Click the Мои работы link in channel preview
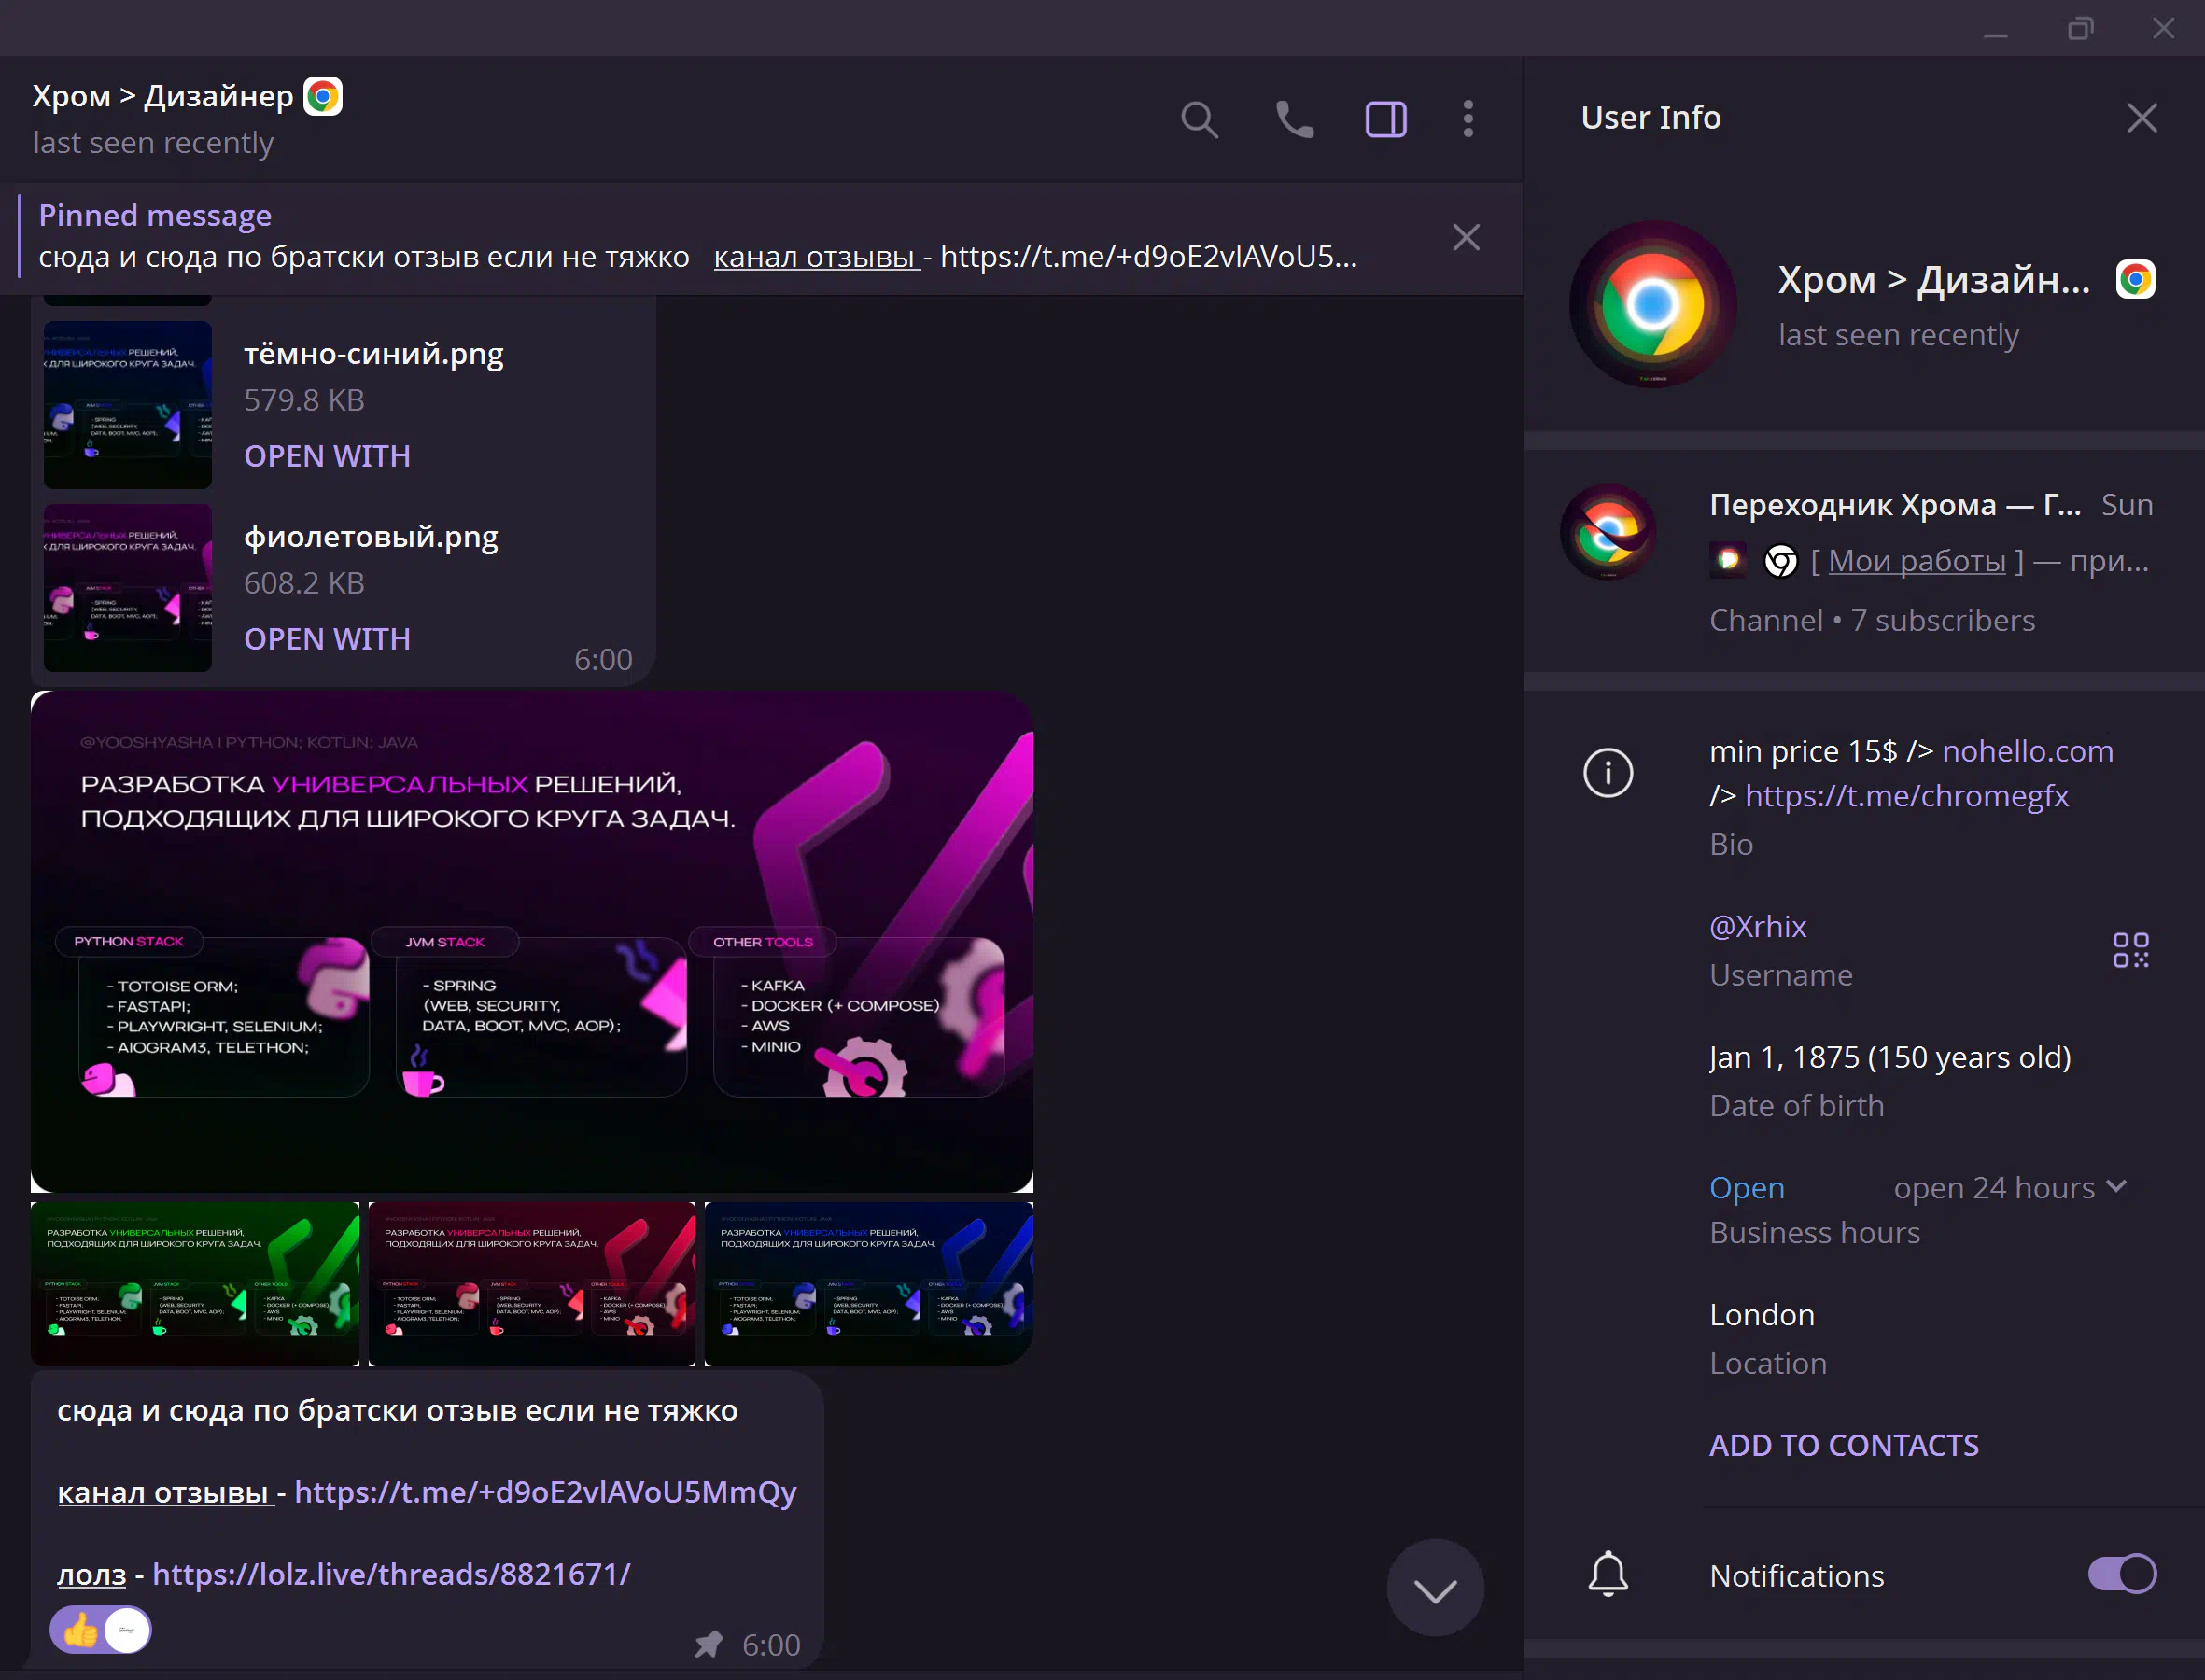Viewport: 2205px width, 1680px height. (x=1916, y=561)
